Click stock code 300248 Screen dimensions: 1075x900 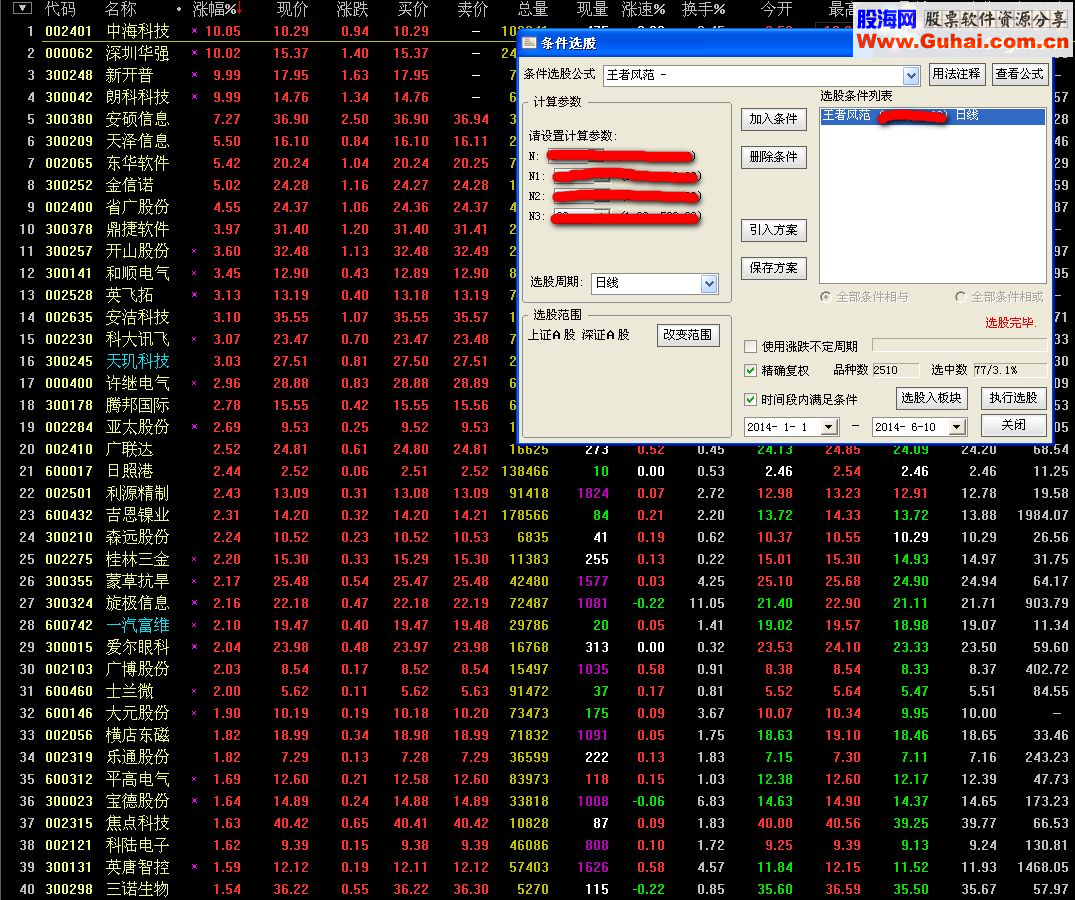click(69, 75)
